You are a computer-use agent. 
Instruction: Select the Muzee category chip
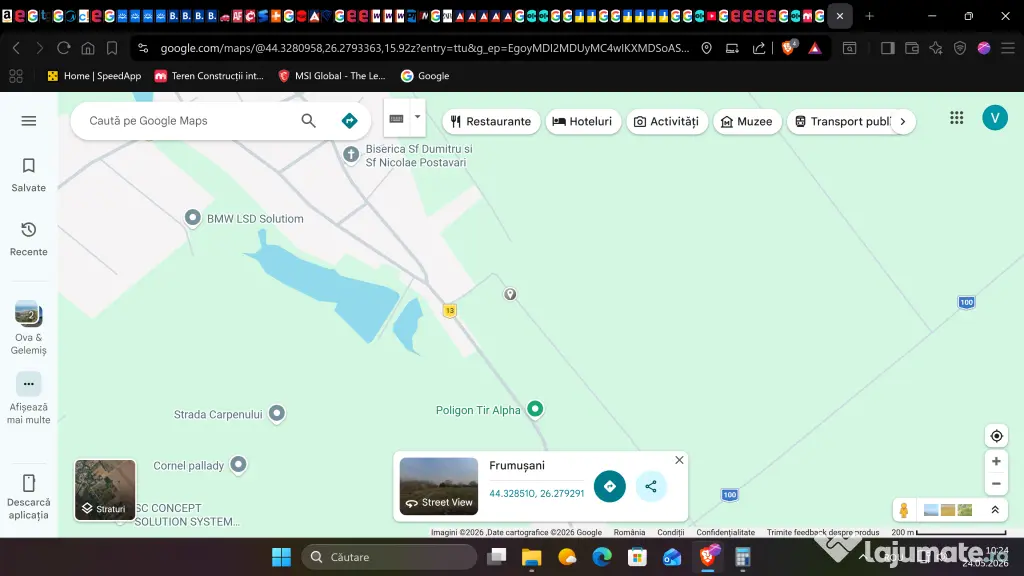coord(747,121)
